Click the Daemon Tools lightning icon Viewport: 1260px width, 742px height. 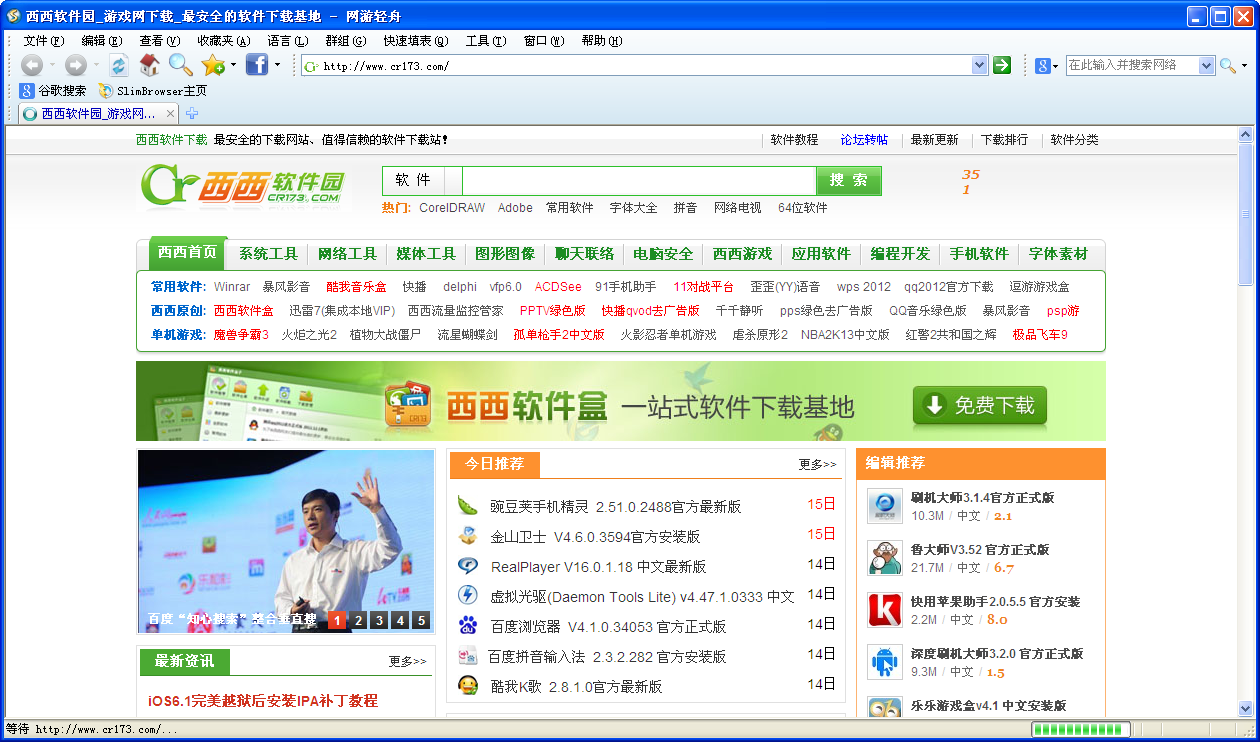click(x=468, y=595)
